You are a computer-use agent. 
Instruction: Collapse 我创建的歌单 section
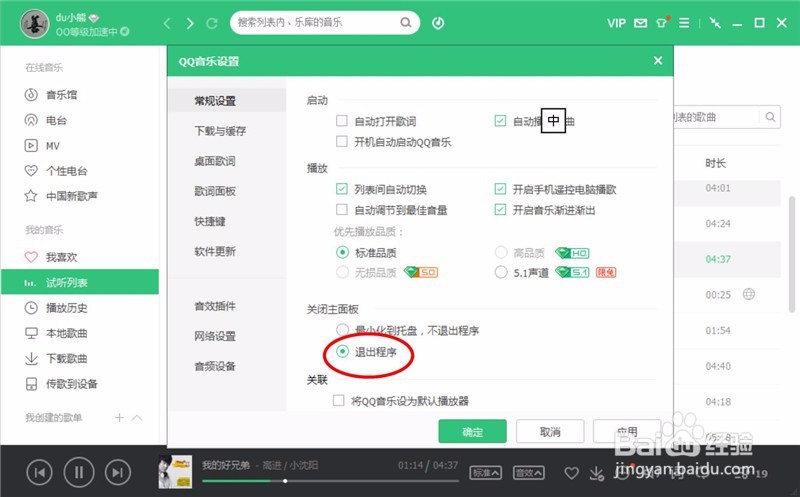[x=137, y=418]
